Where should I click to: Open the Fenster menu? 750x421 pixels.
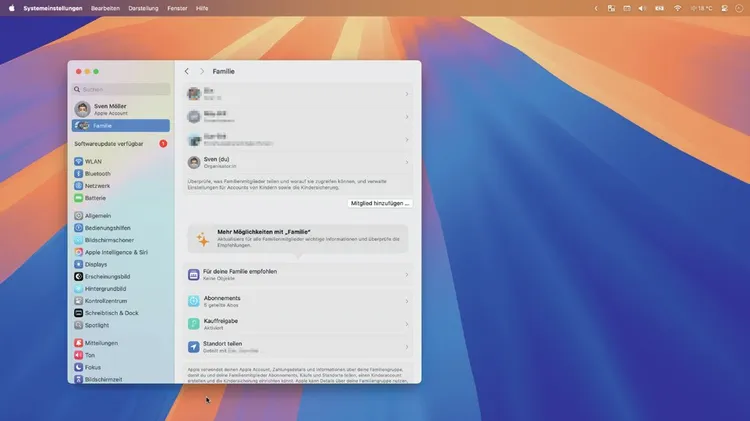(177, 8)
